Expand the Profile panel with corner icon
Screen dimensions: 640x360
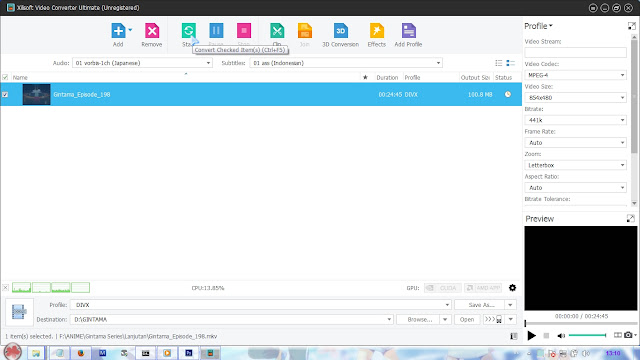(x=631, y=26)
